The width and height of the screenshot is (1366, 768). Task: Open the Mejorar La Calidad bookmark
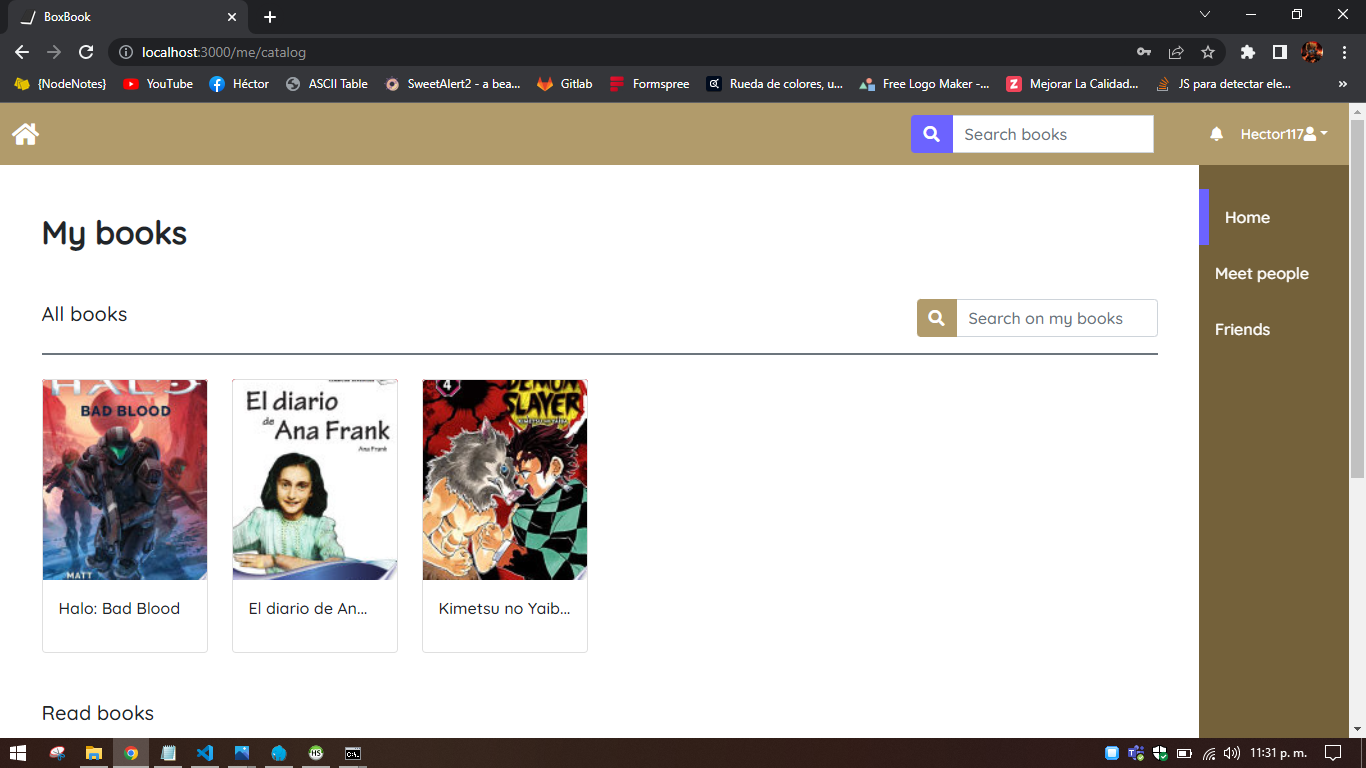coord(1073,84)
